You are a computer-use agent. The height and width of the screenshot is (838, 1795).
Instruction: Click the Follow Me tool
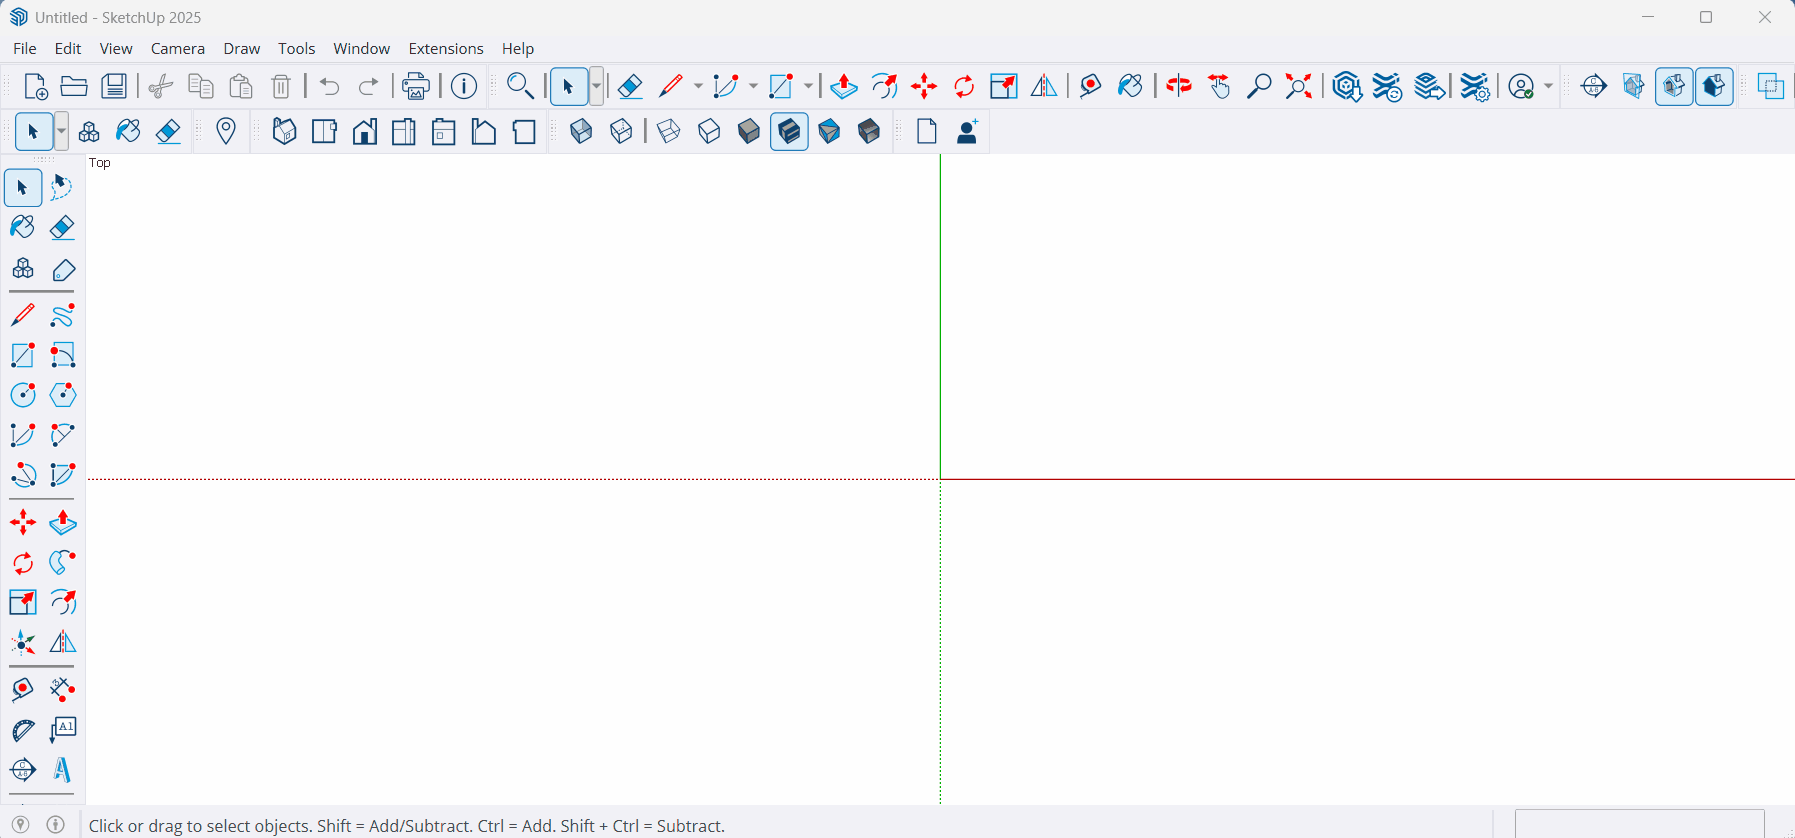point(62,562)
